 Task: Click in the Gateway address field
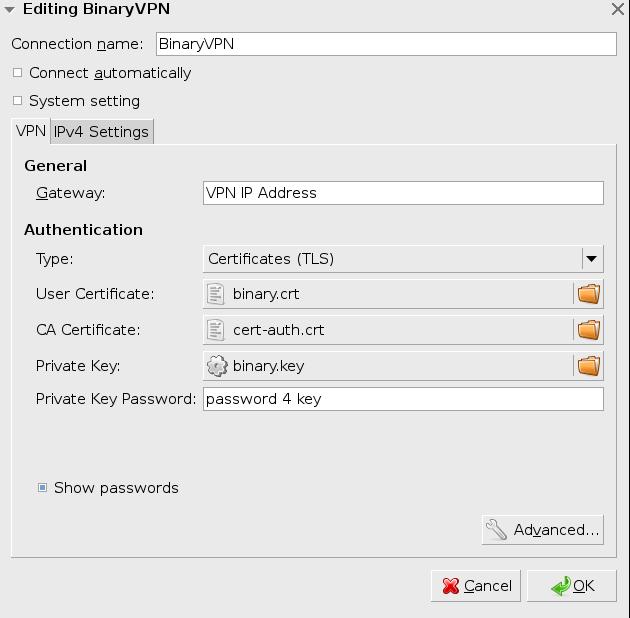[402, 193]
